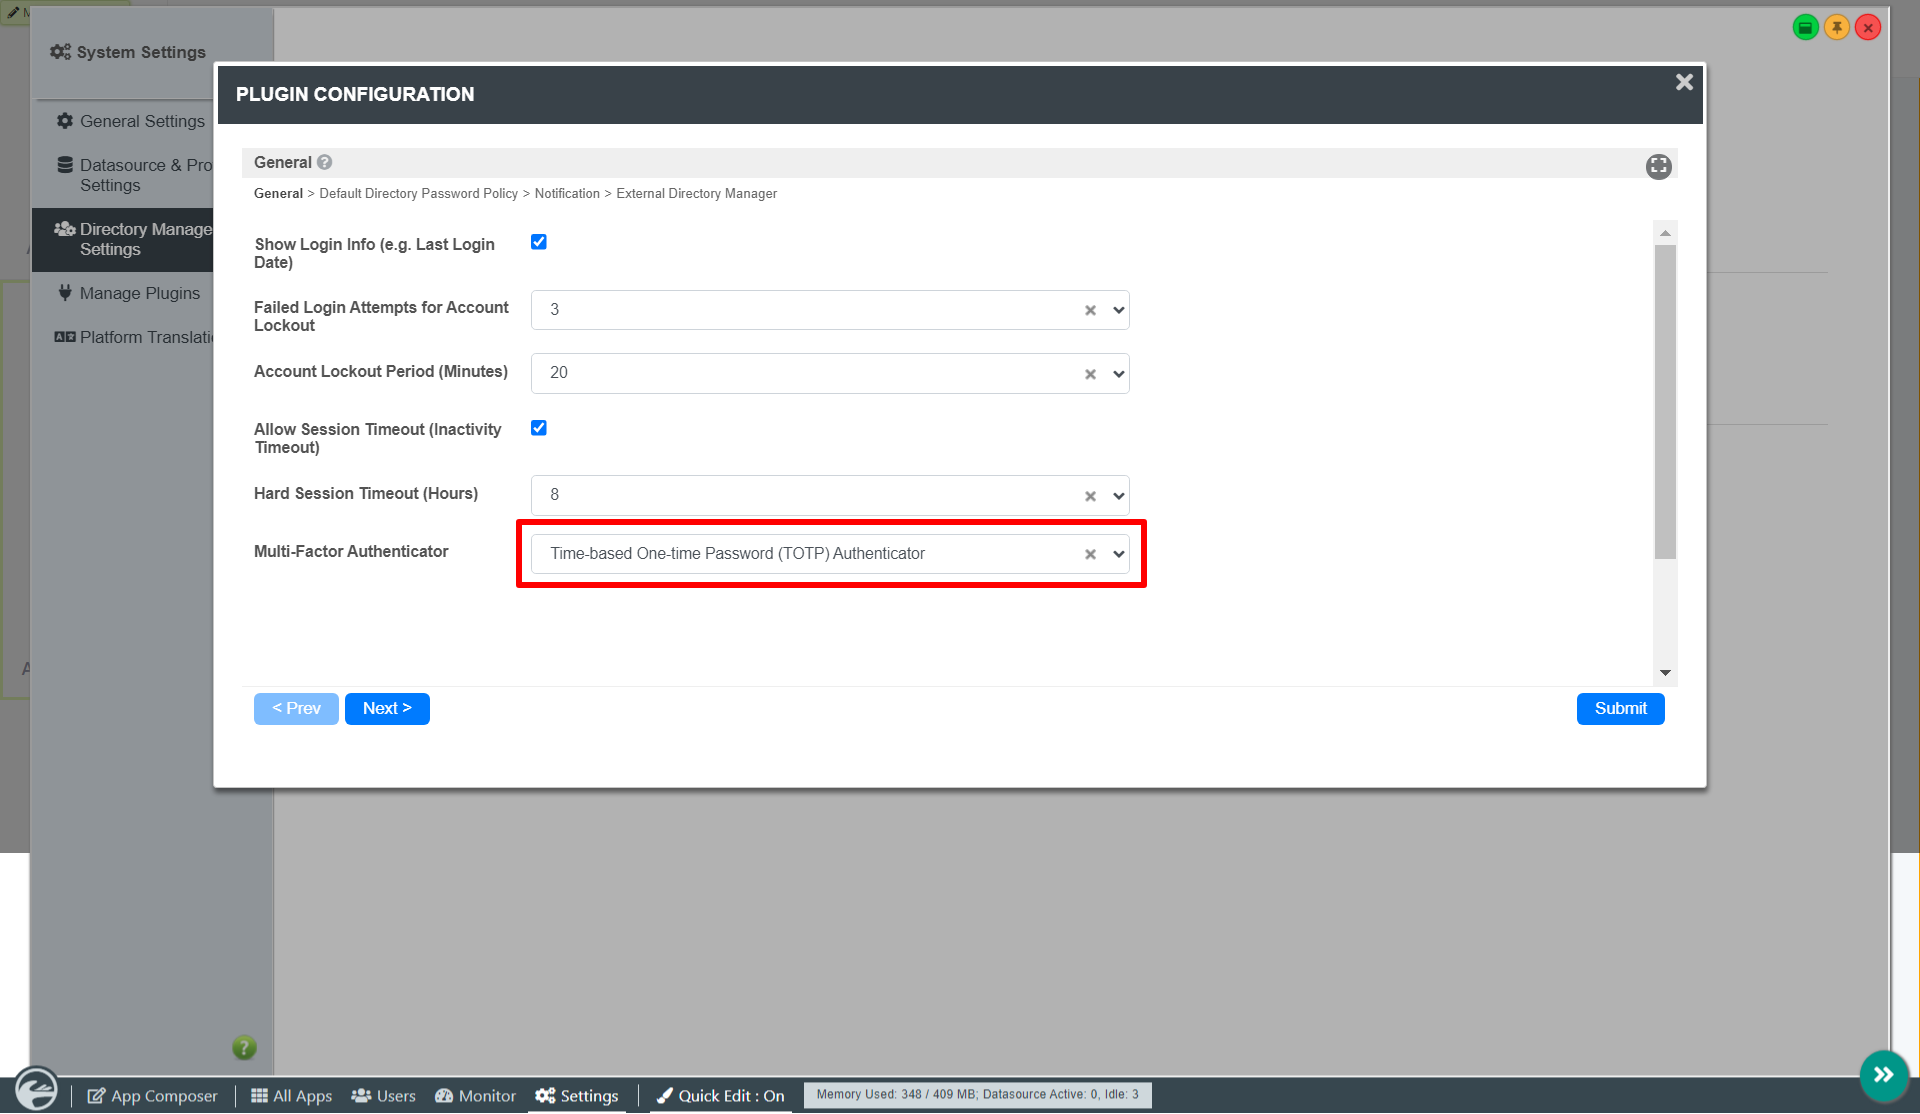Toggle Allow Session Timeout checkbox
The height and width of the screenshot is (1114, 1920).
(x=539, y=428)
